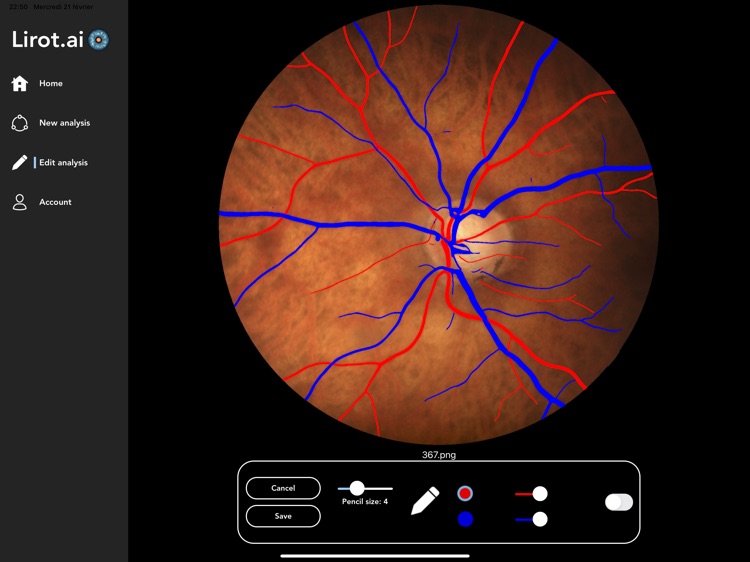Open the Home menu item
Viewport: 750px width, 562px height.
coord(51,83)
